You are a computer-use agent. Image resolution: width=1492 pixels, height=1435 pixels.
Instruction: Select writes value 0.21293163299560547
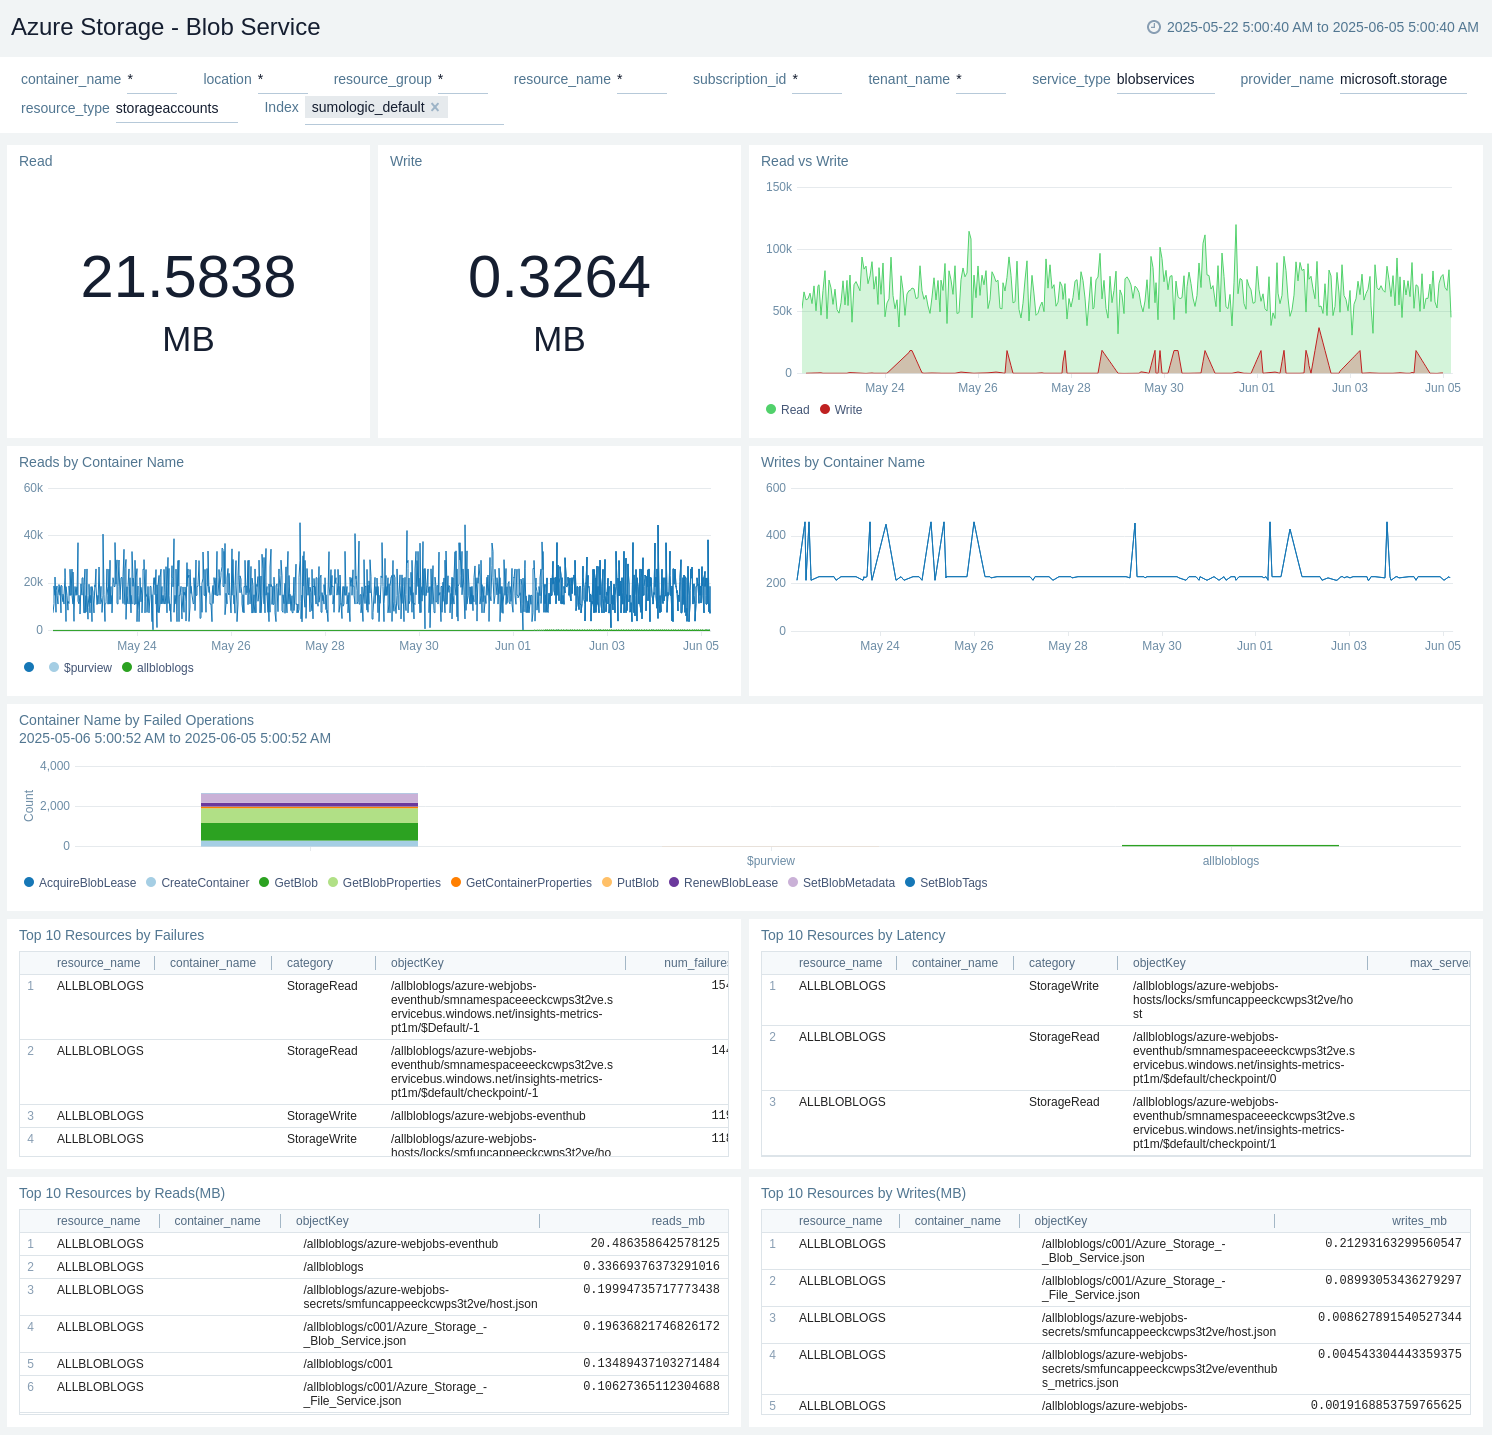pyautogui.click(x=1393, y=1244)
